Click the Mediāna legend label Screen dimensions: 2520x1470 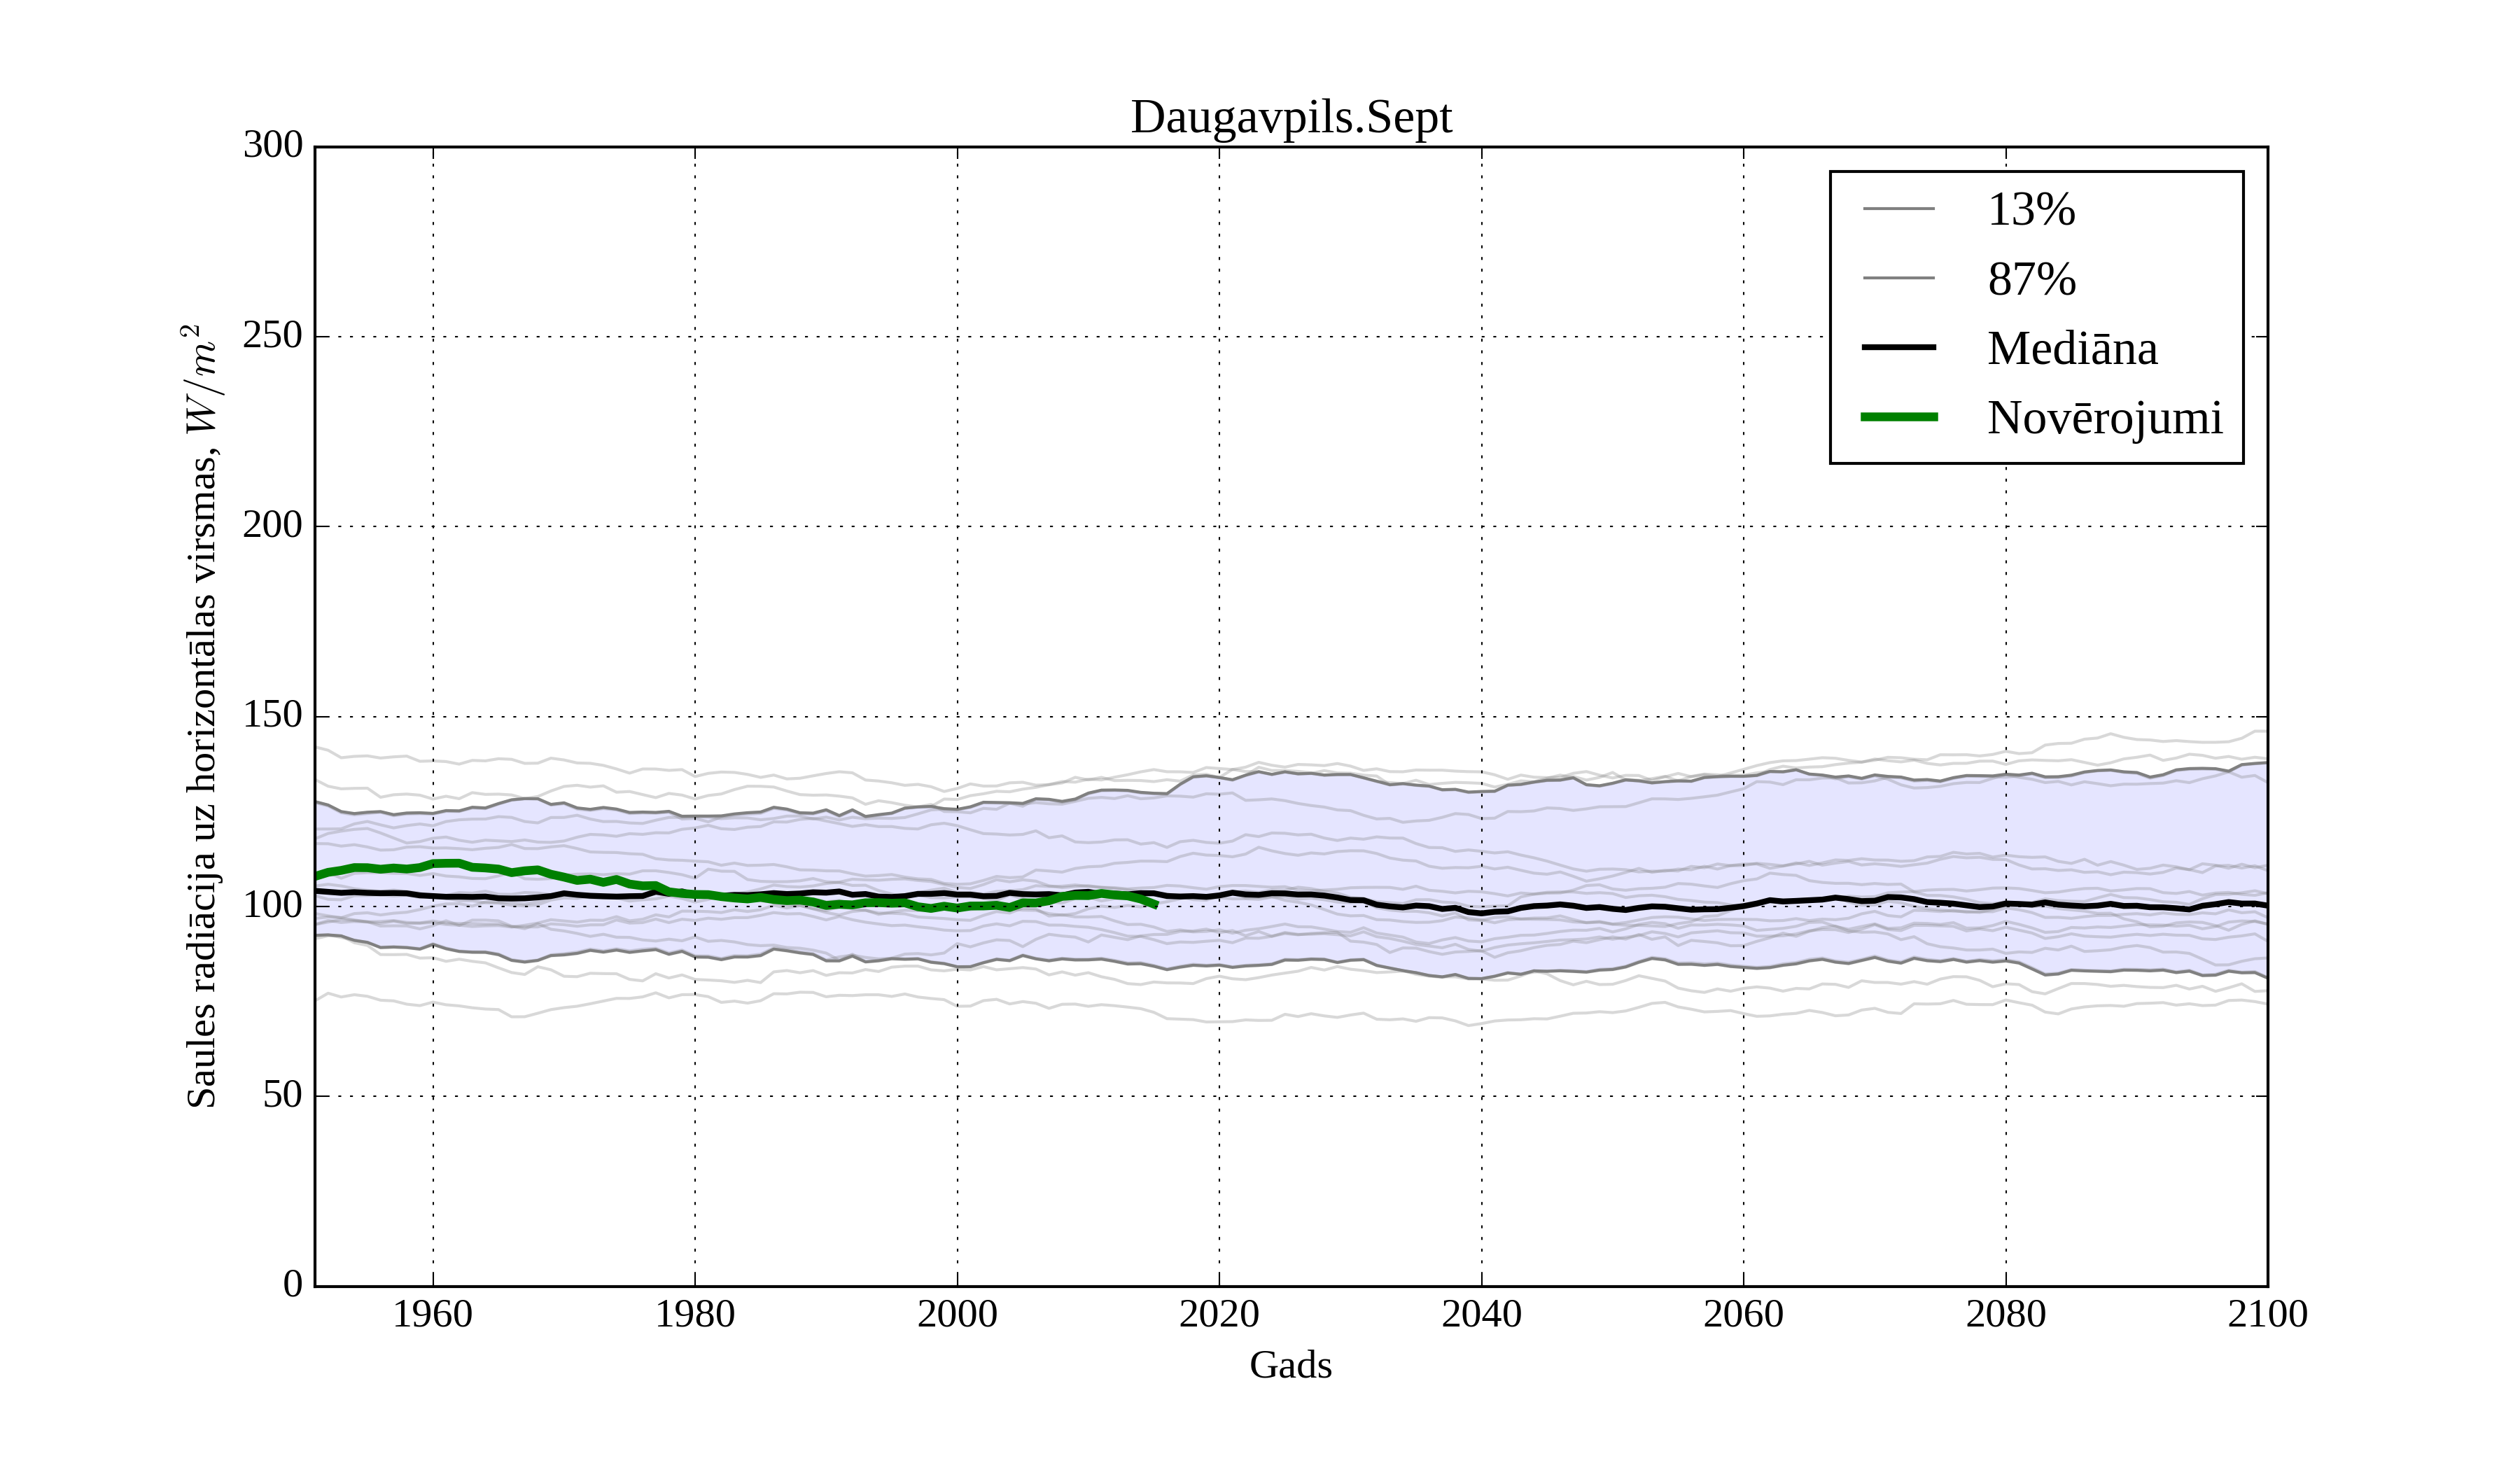pos(2072,349)
